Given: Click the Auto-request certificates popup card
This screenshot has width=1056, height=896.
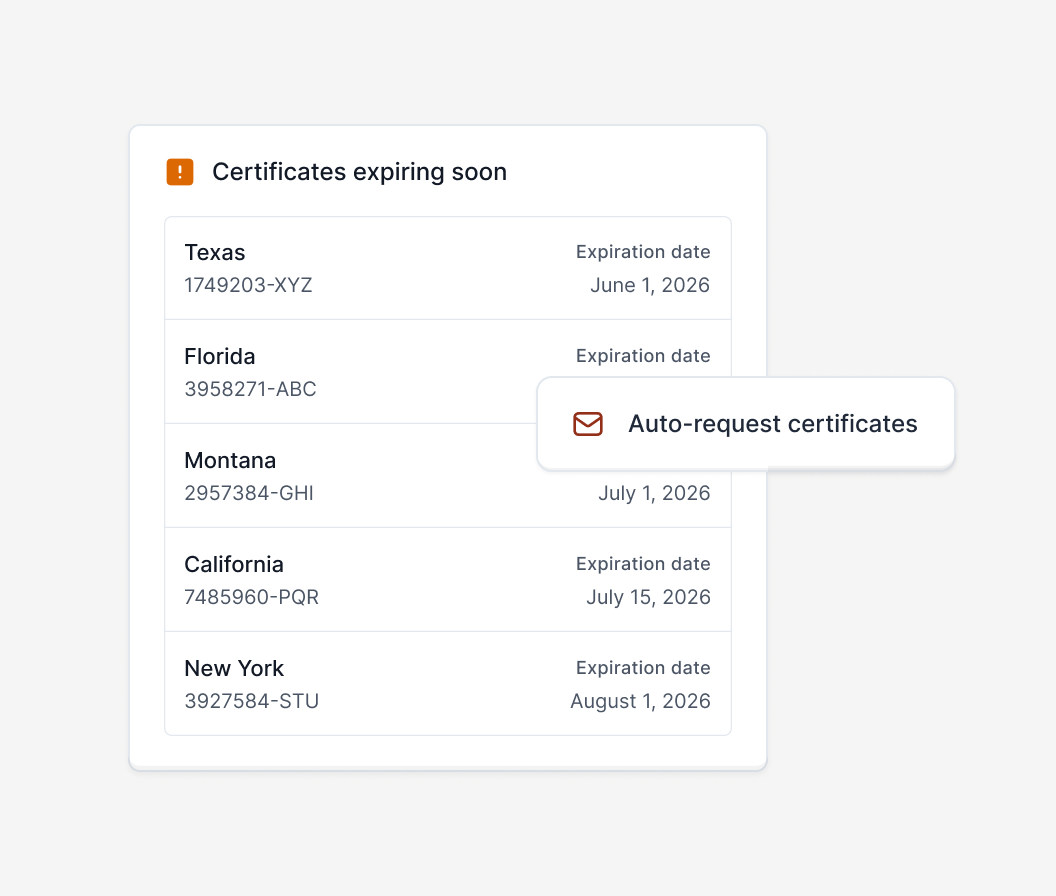Looking at the screenshot, I should point(746,423).
